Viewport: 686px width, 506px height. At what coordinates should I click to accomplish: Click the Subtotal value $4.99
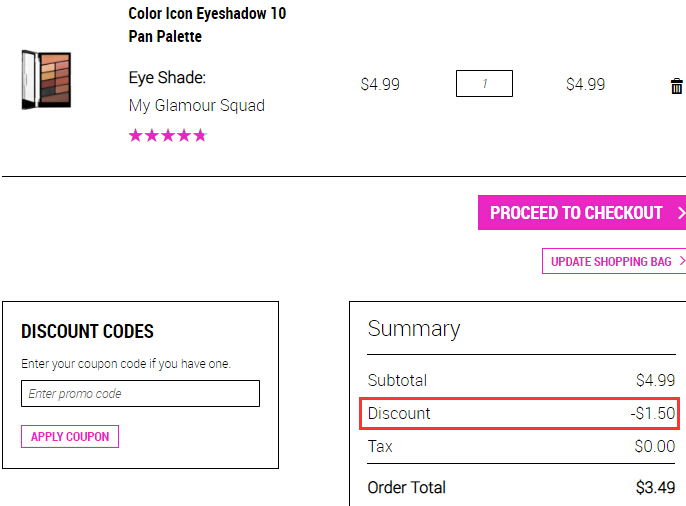[655, 380]
